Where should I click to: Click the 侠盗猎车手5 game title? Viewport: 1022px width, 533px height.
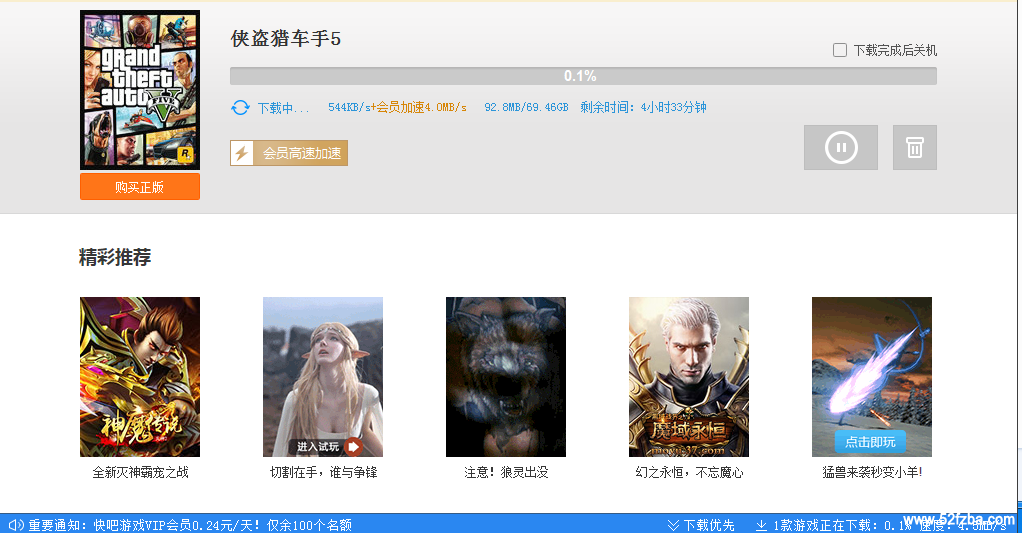click(x=285, y=38)
